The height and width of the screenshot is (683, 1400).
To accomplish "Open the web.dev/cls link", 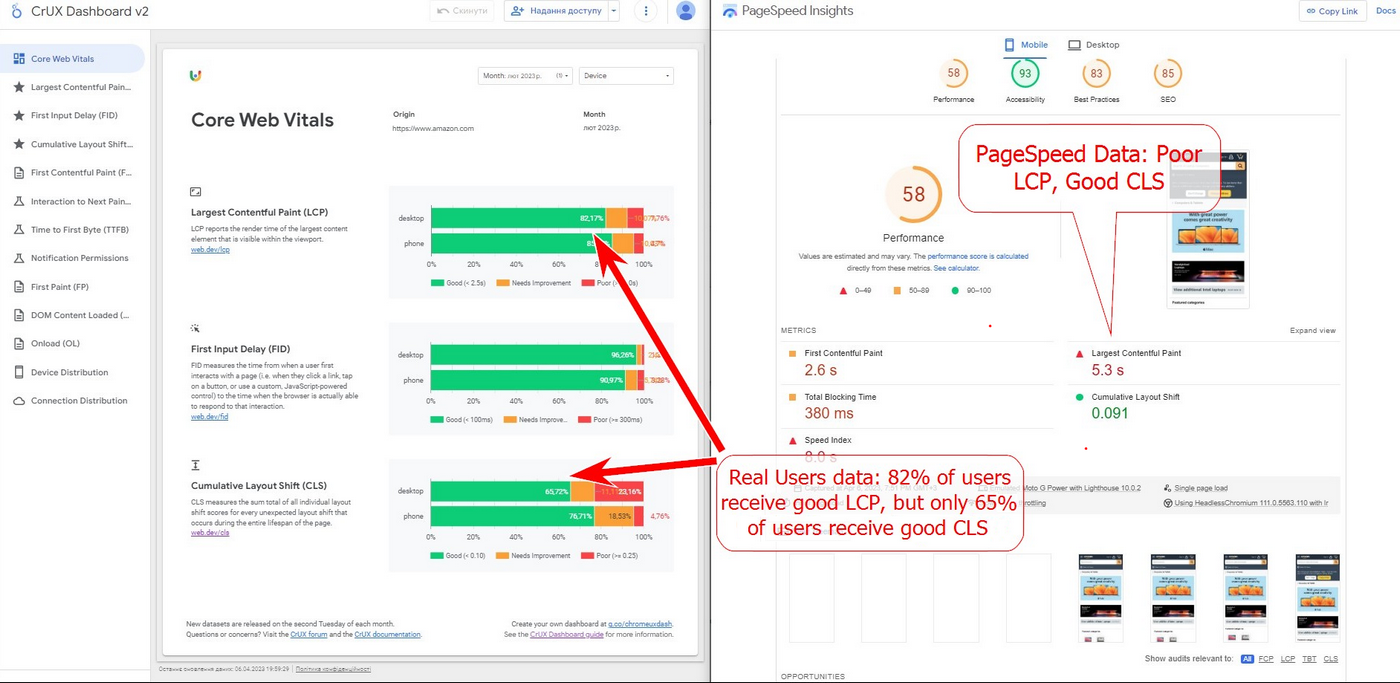I will click(210, 533).
